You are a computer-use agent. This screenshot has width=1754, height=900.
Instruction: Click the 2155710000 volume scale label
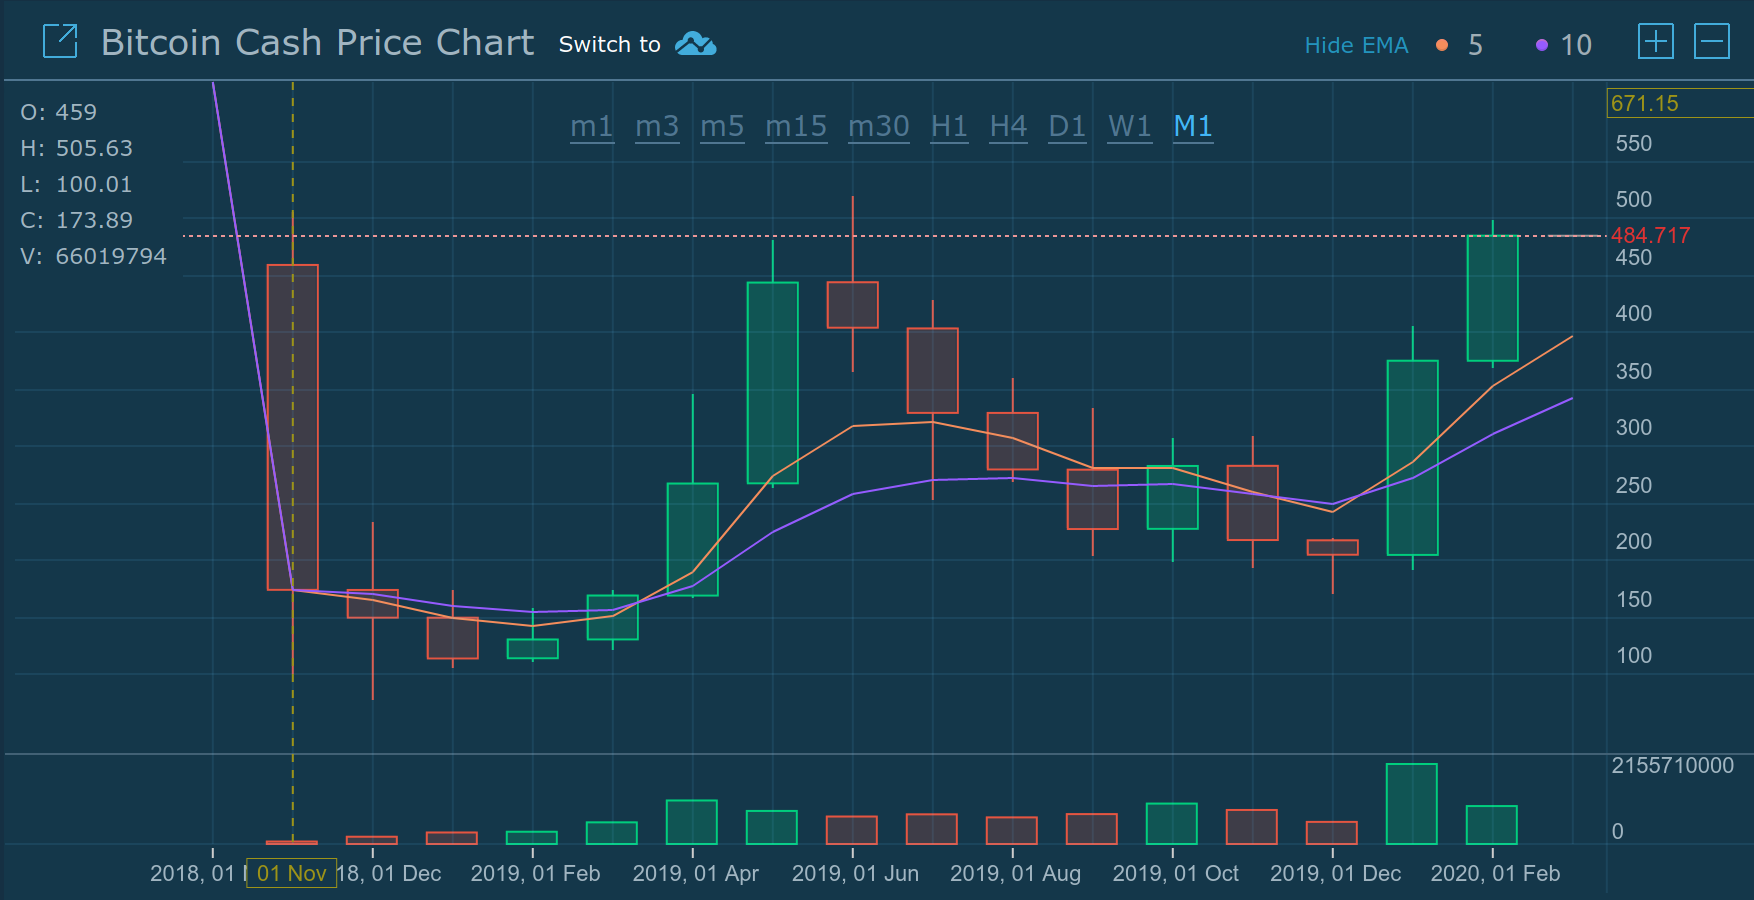click(1672, 766)
